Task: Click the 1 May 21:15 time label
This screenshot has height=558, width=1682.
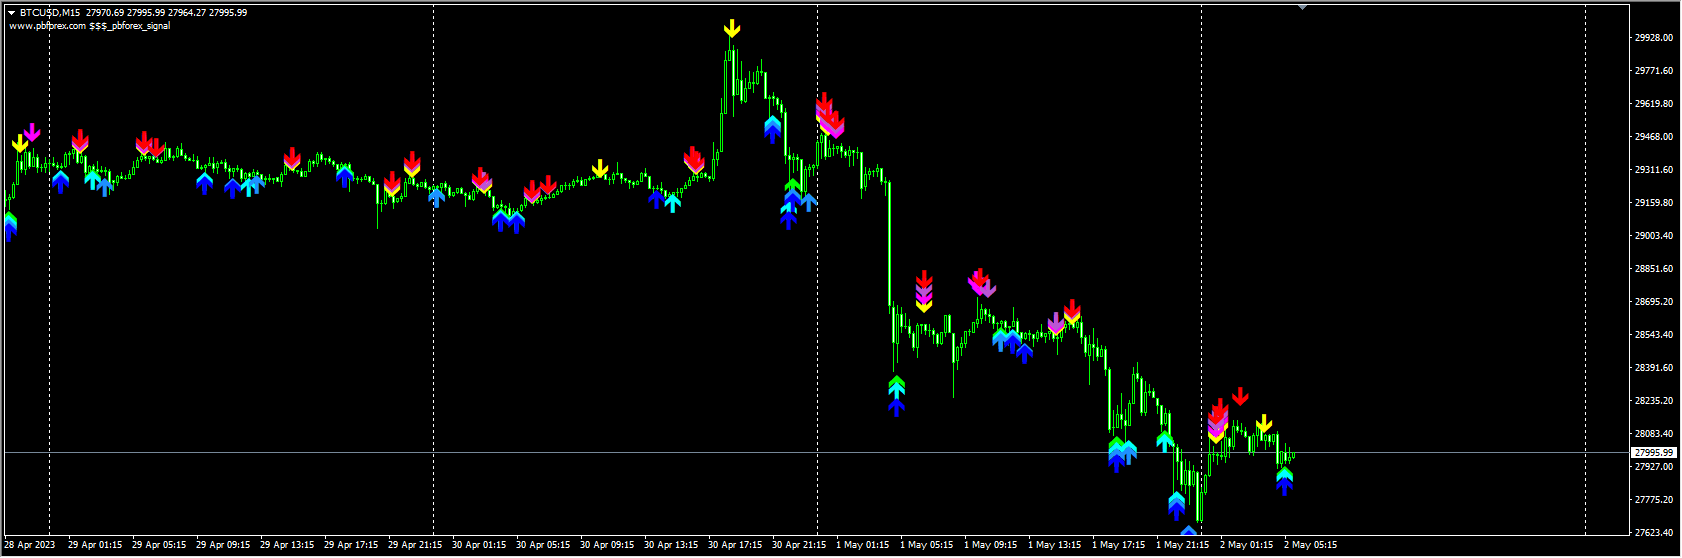Action: tap(1183, 546)
